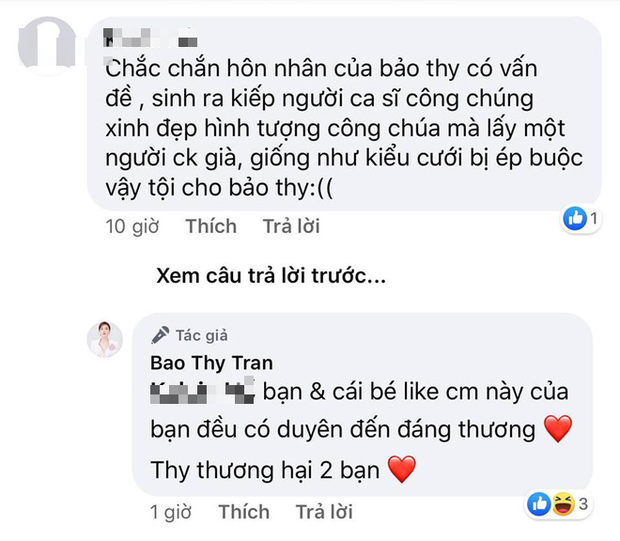Click the author microphone badge icon
Screen dimensions: 620x541
point(159,336)
